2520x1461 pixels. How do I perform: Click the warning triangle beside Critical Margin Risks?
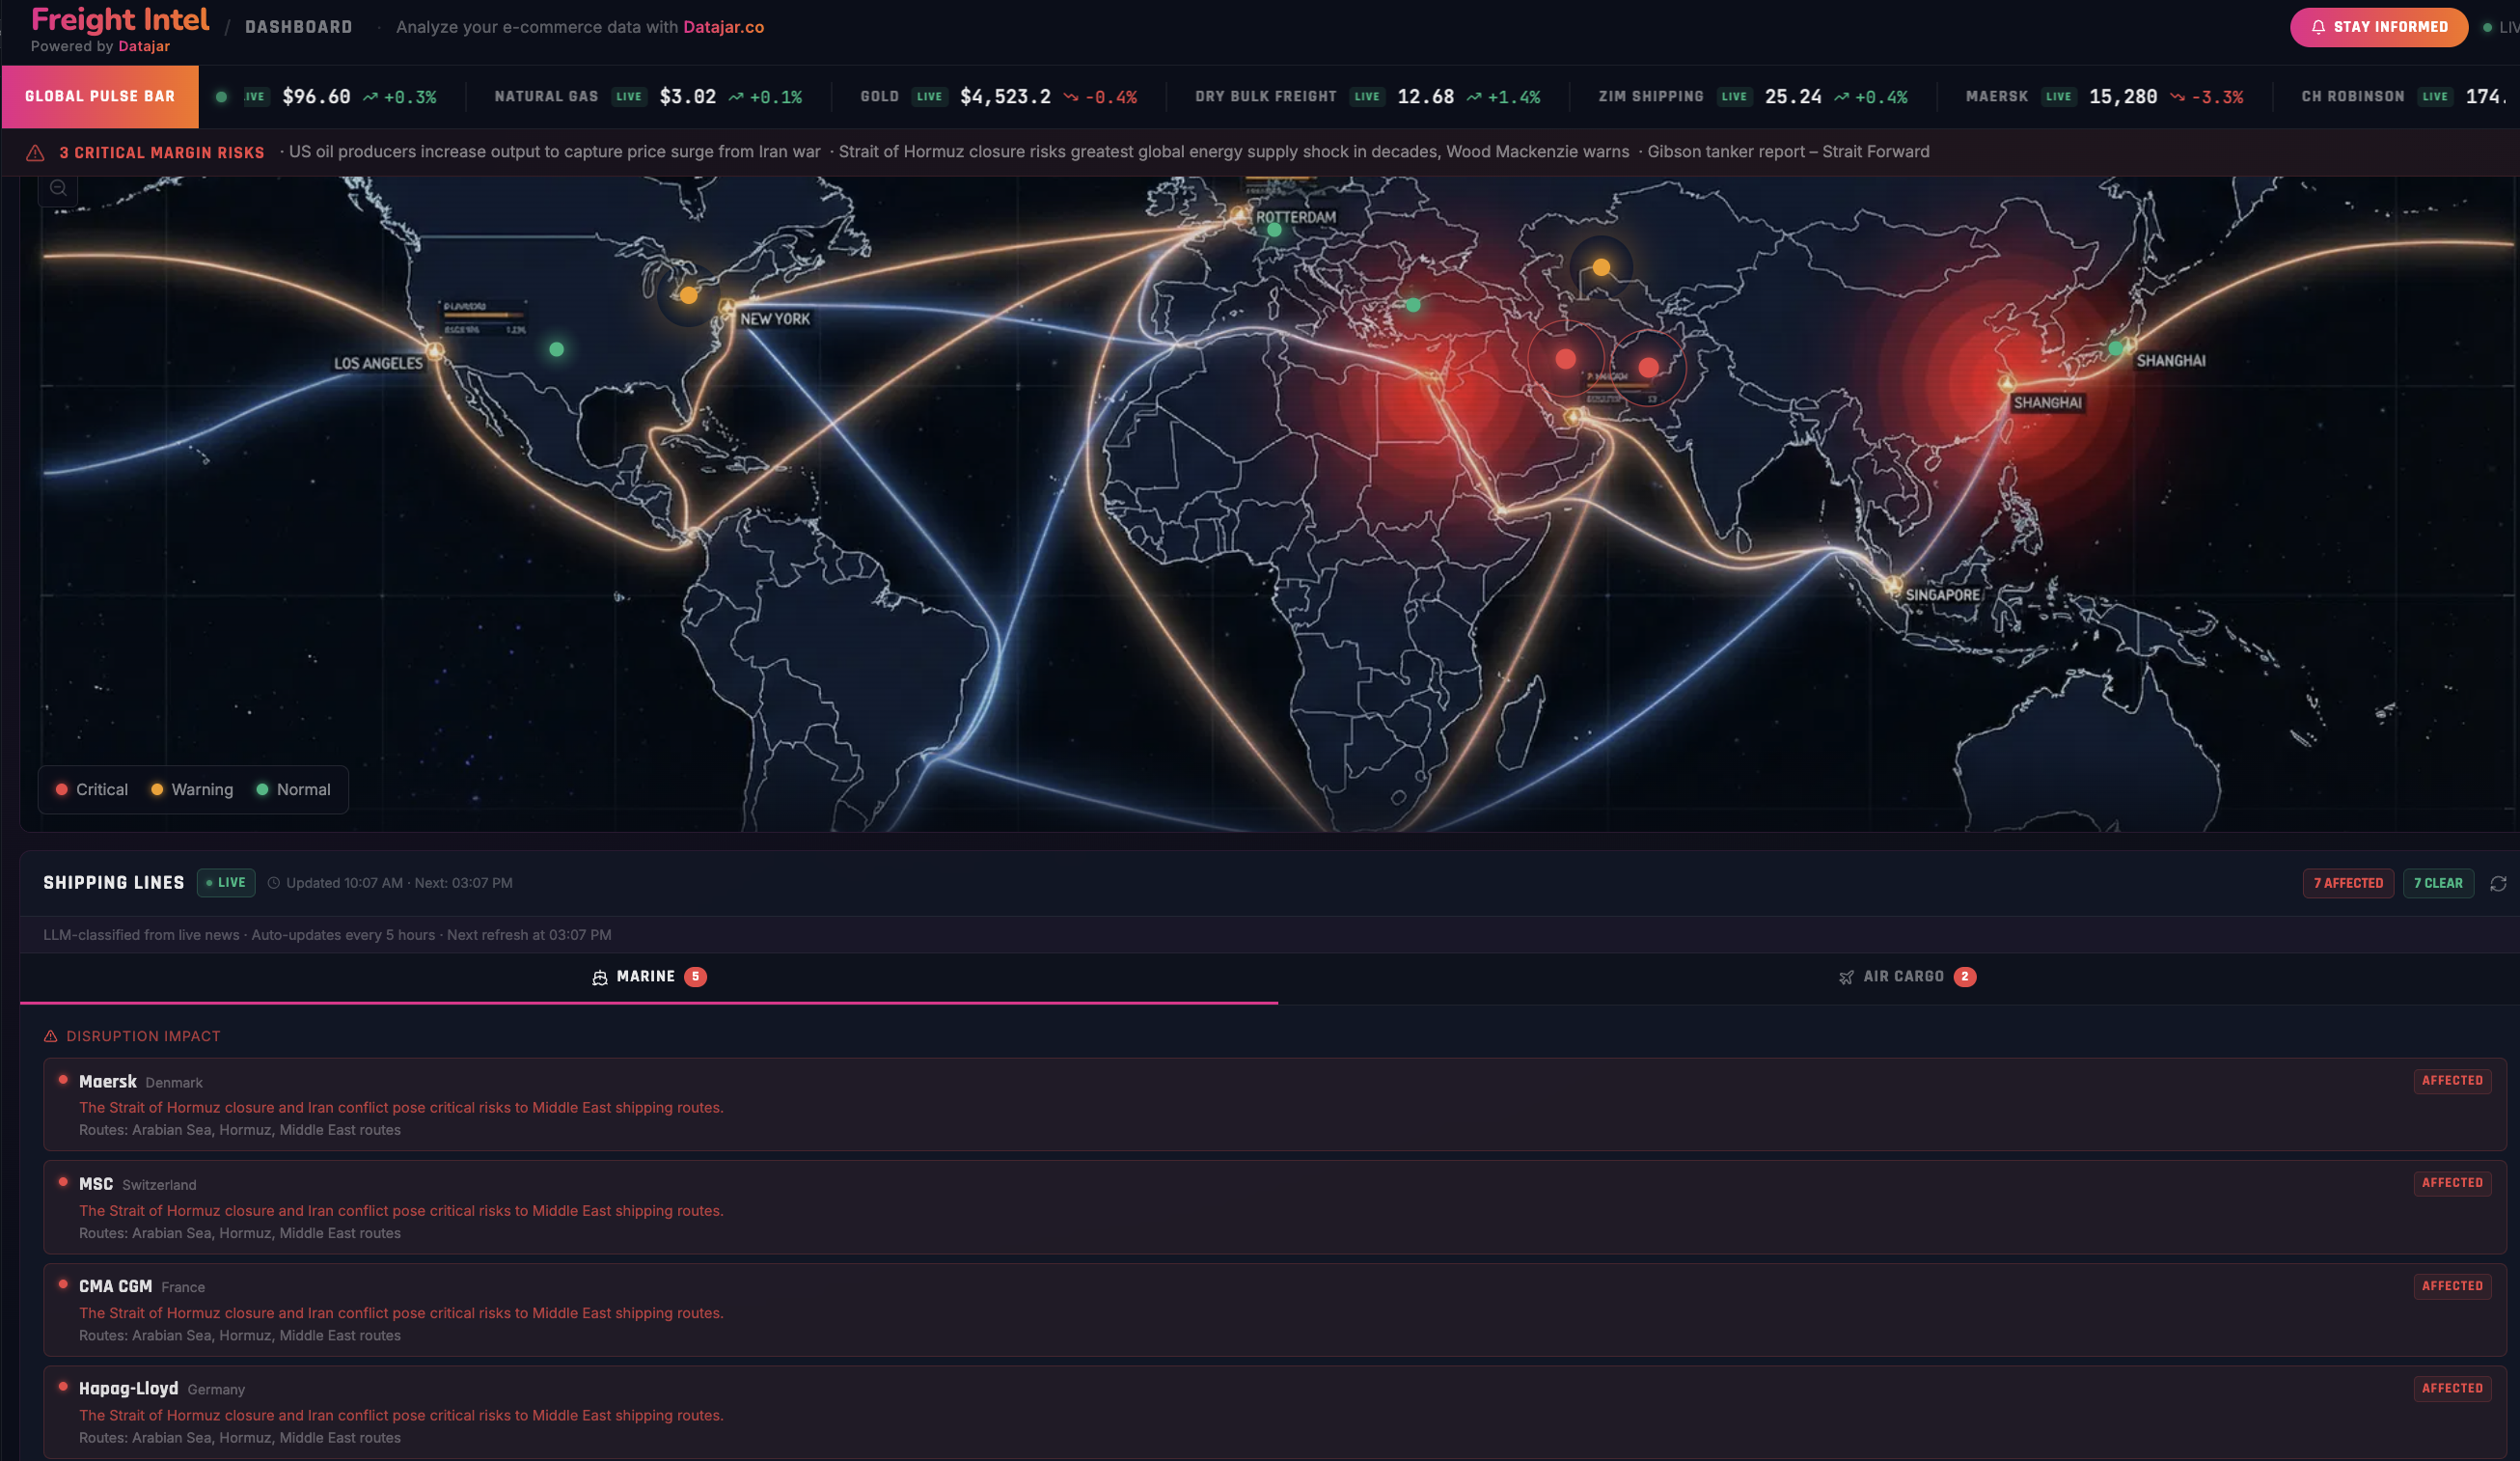coord(35,153)
